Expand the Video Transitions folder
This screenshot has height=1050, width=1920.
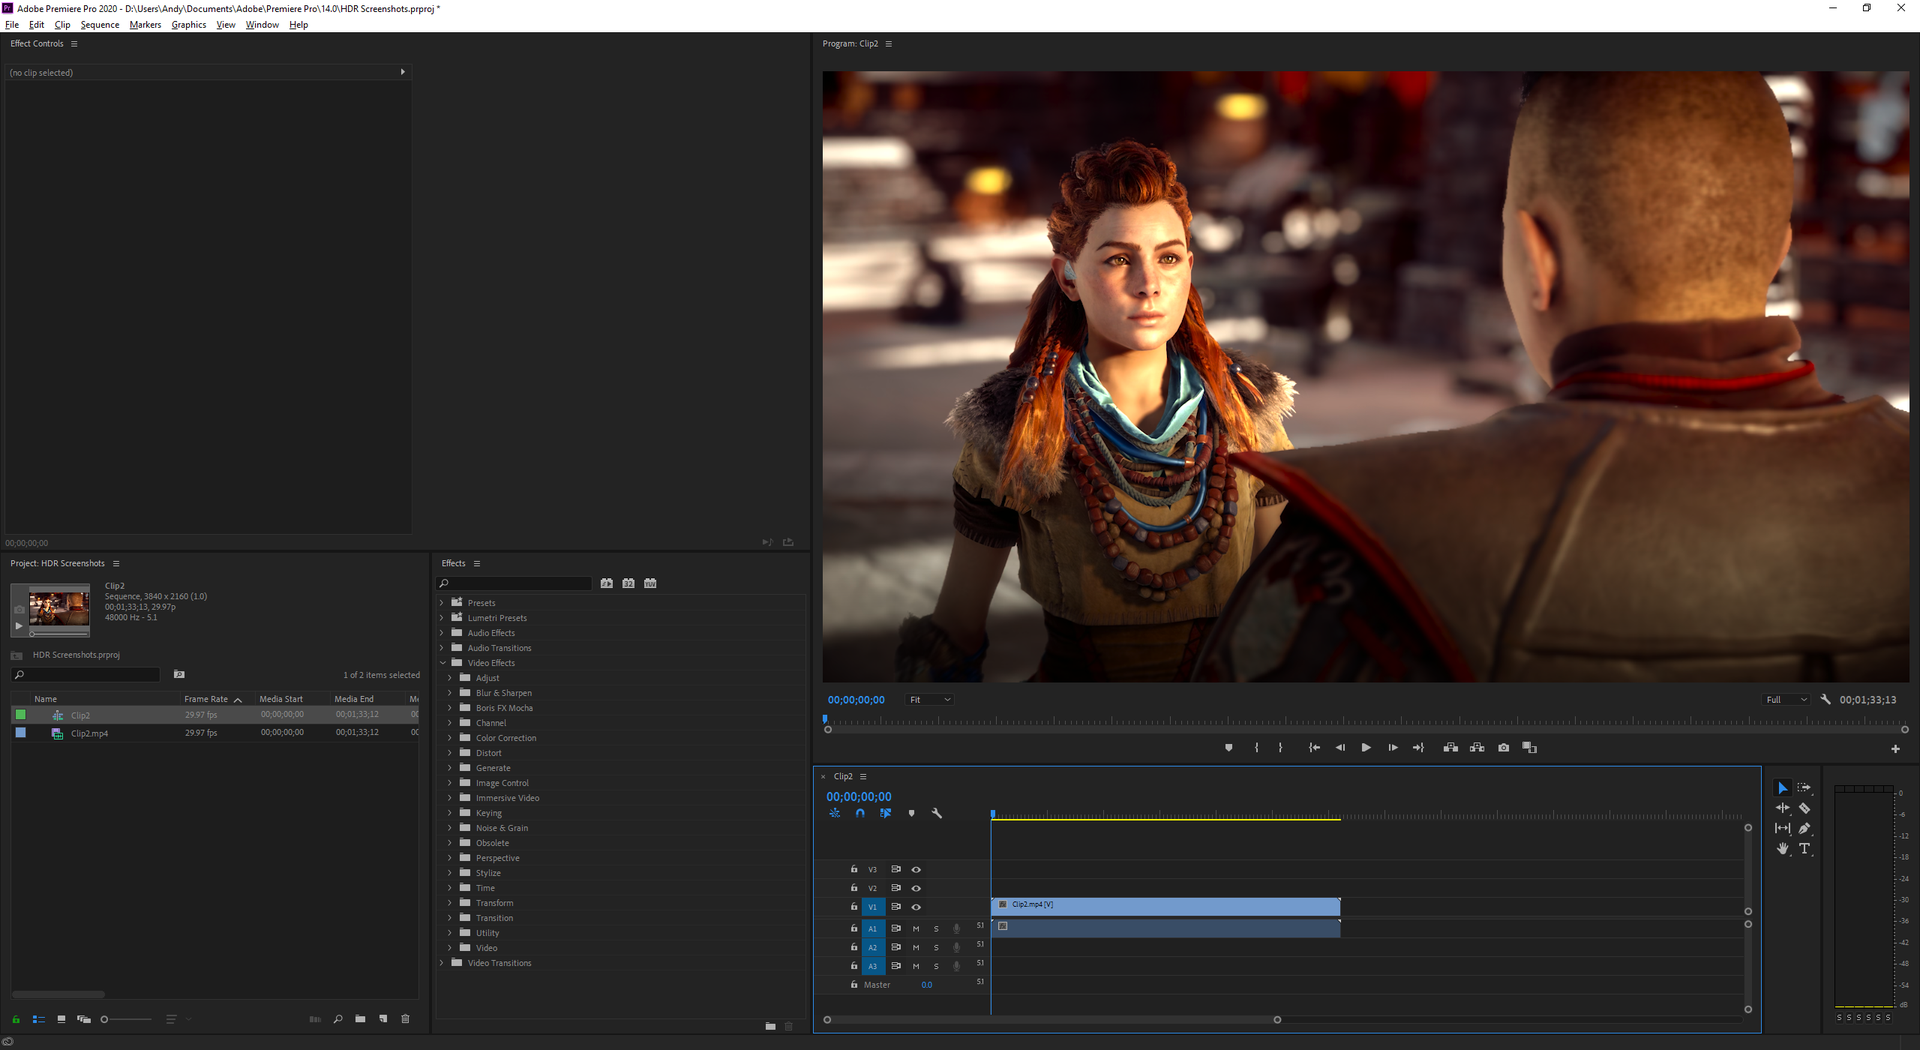[442, 963]
